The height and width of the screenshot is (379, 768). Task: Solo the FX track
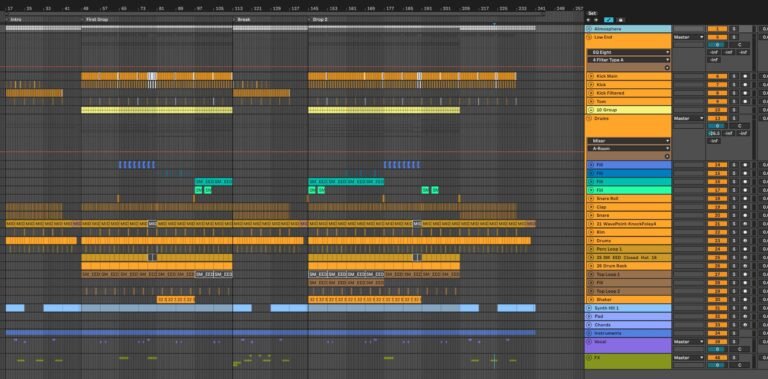[x=734, y=358]
